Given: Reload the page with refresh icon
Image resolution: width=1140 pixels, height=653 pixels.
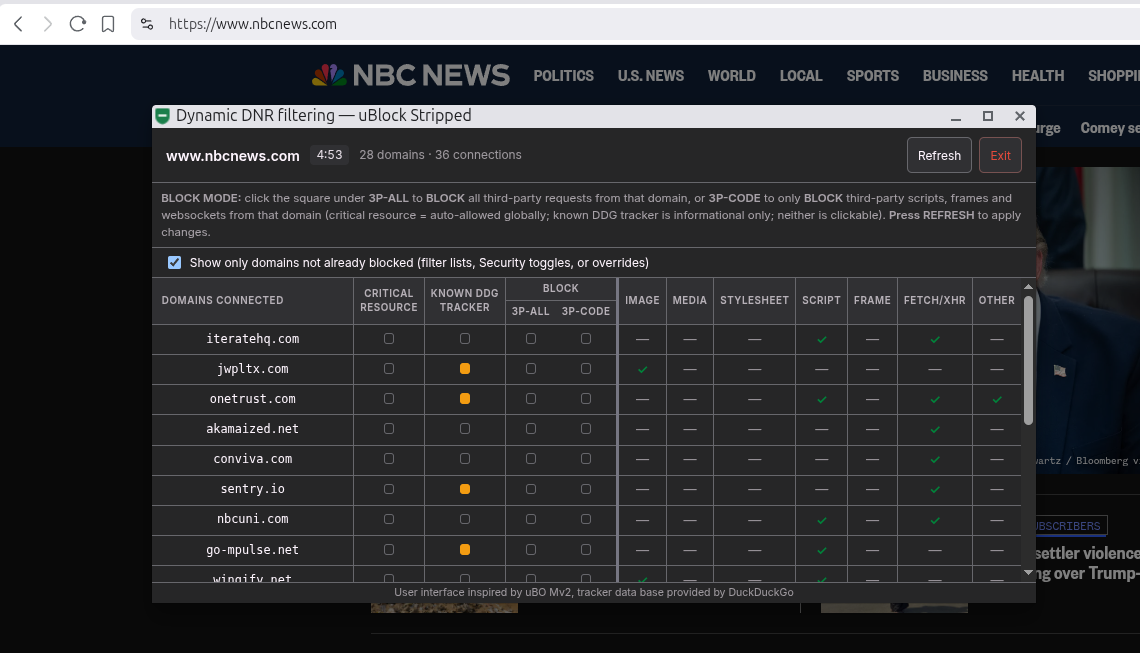Looking at the screenshot, I should (78, 24).
